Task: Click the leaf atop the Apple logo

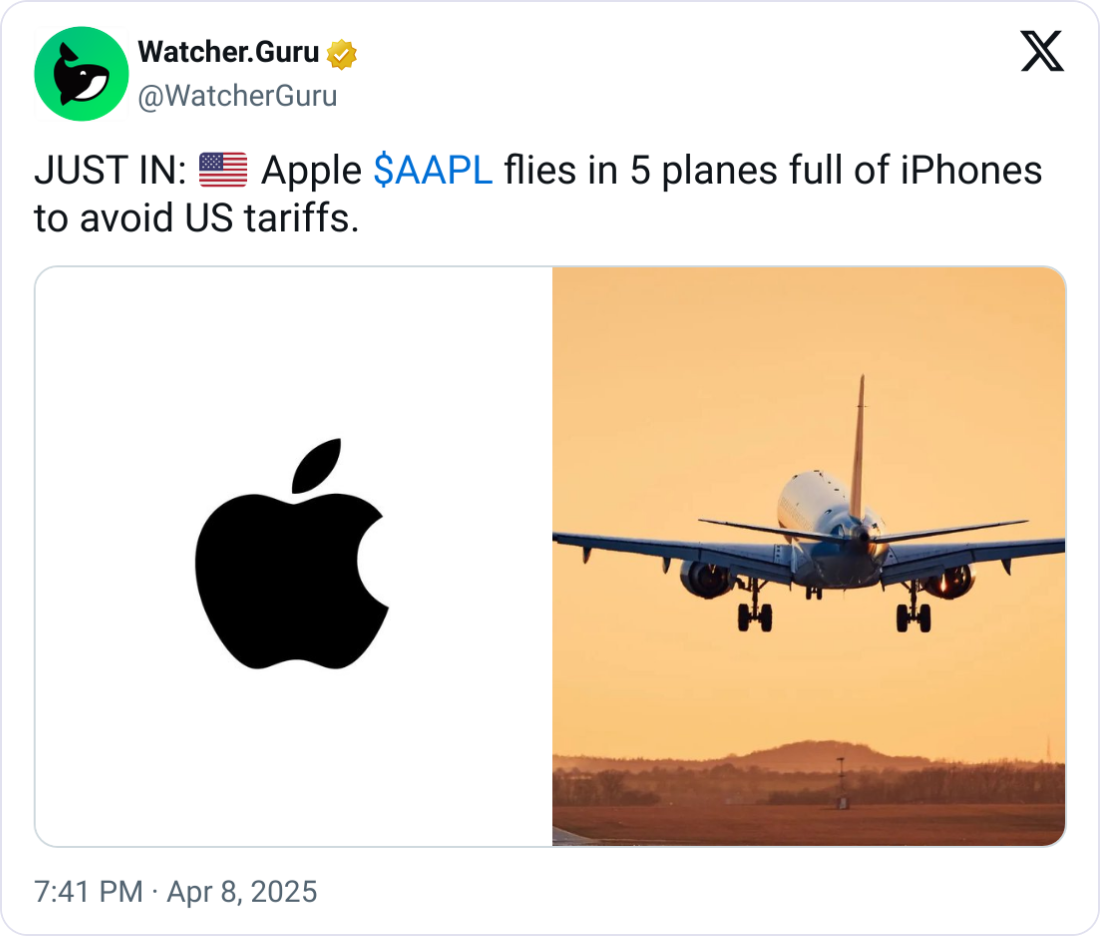Action: tap(319, 465)
